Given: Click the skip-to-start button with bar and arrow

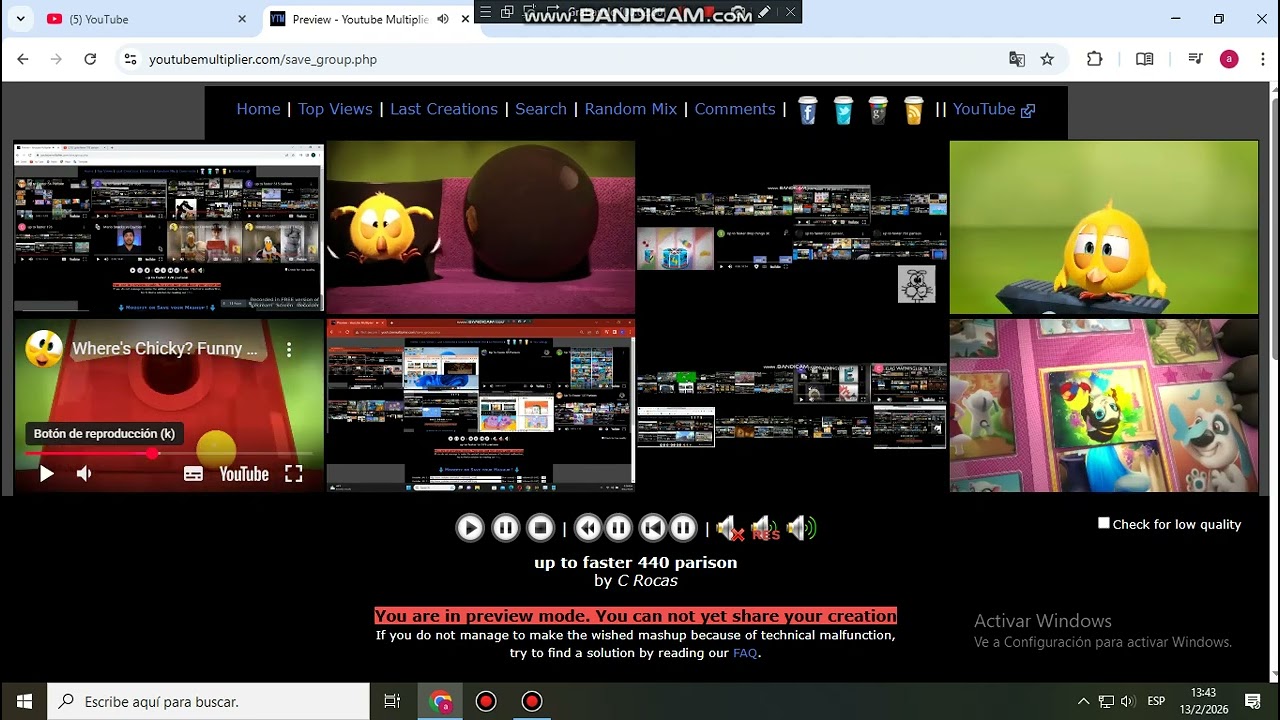Looking at the screenshot, I should 653,528.
